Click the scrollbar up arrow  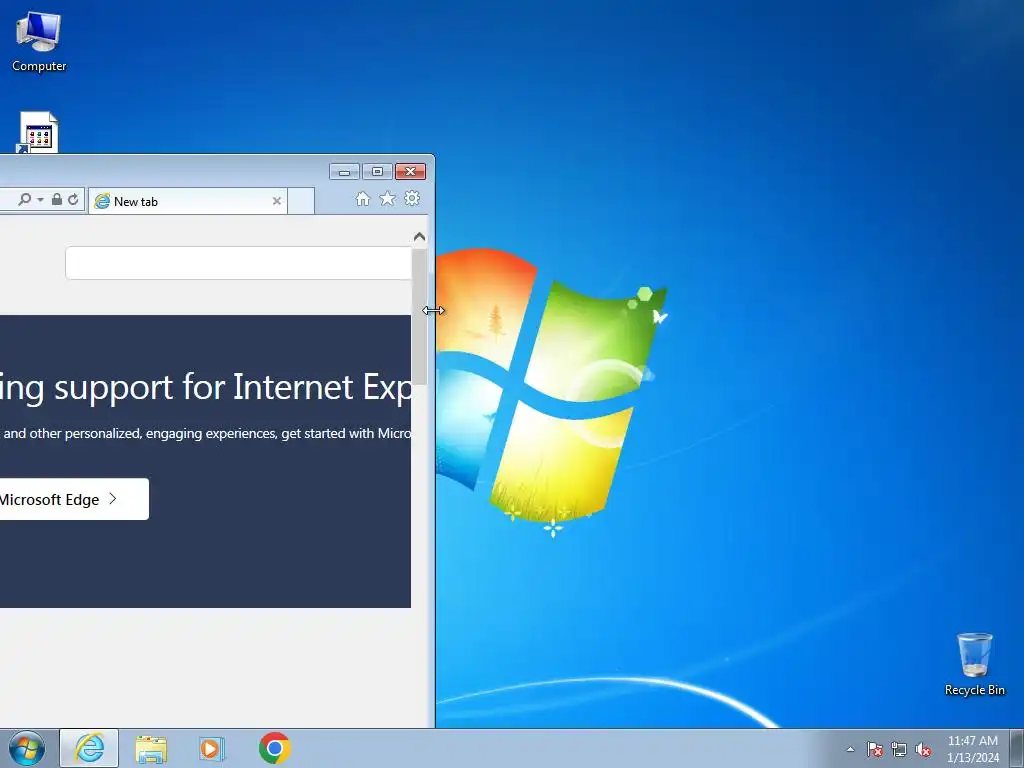pyautogui.click(x=419, y=236)
